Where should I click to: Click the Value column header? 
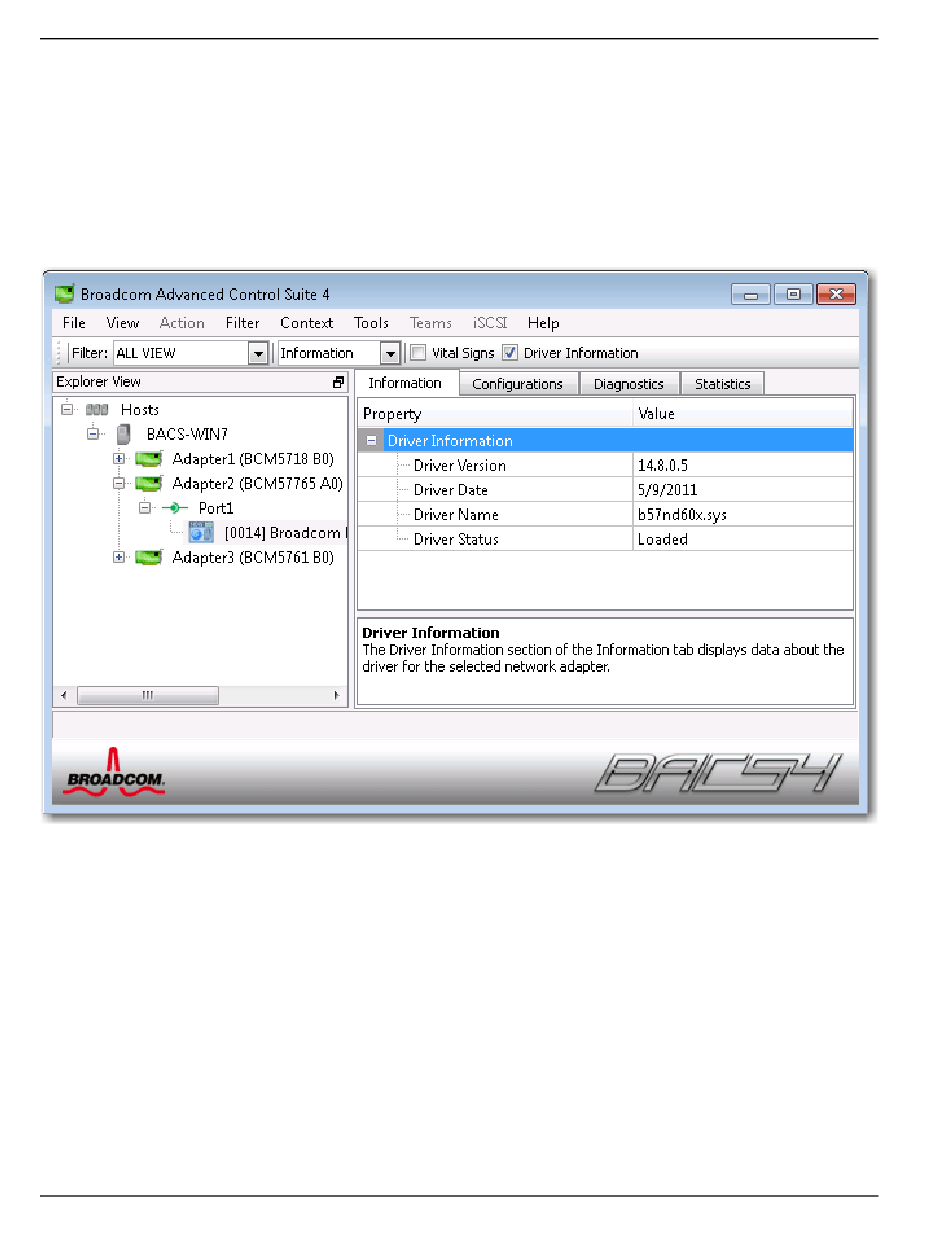tap(743, 413)
